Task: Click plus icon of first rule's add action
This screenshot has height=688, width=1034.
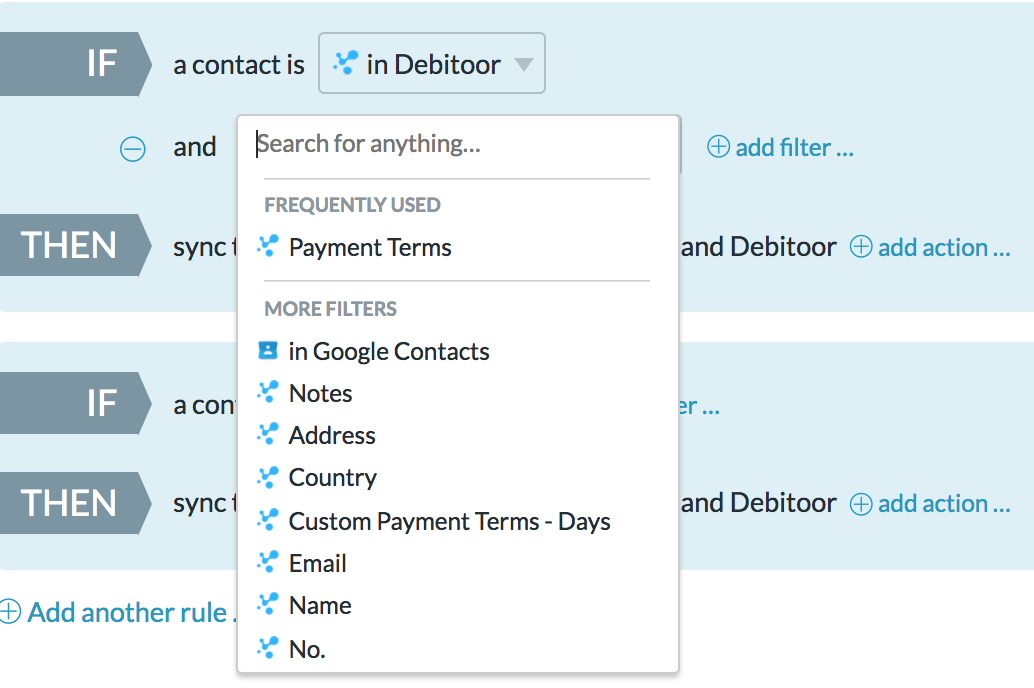Action: point(861,247)
